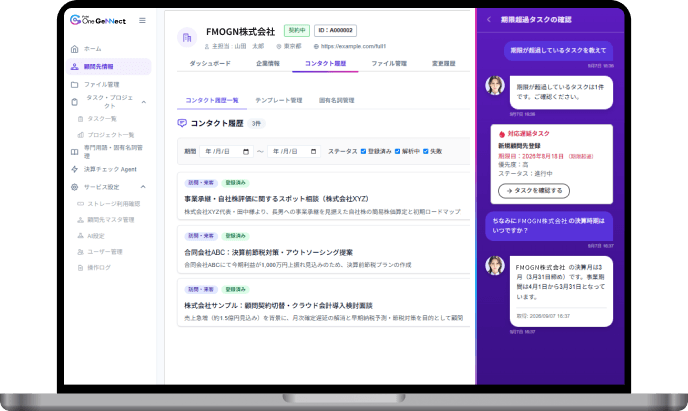Click the ストレージ利用確認 storage icon
Screen dimensions: 688x411
click(80, 204)
